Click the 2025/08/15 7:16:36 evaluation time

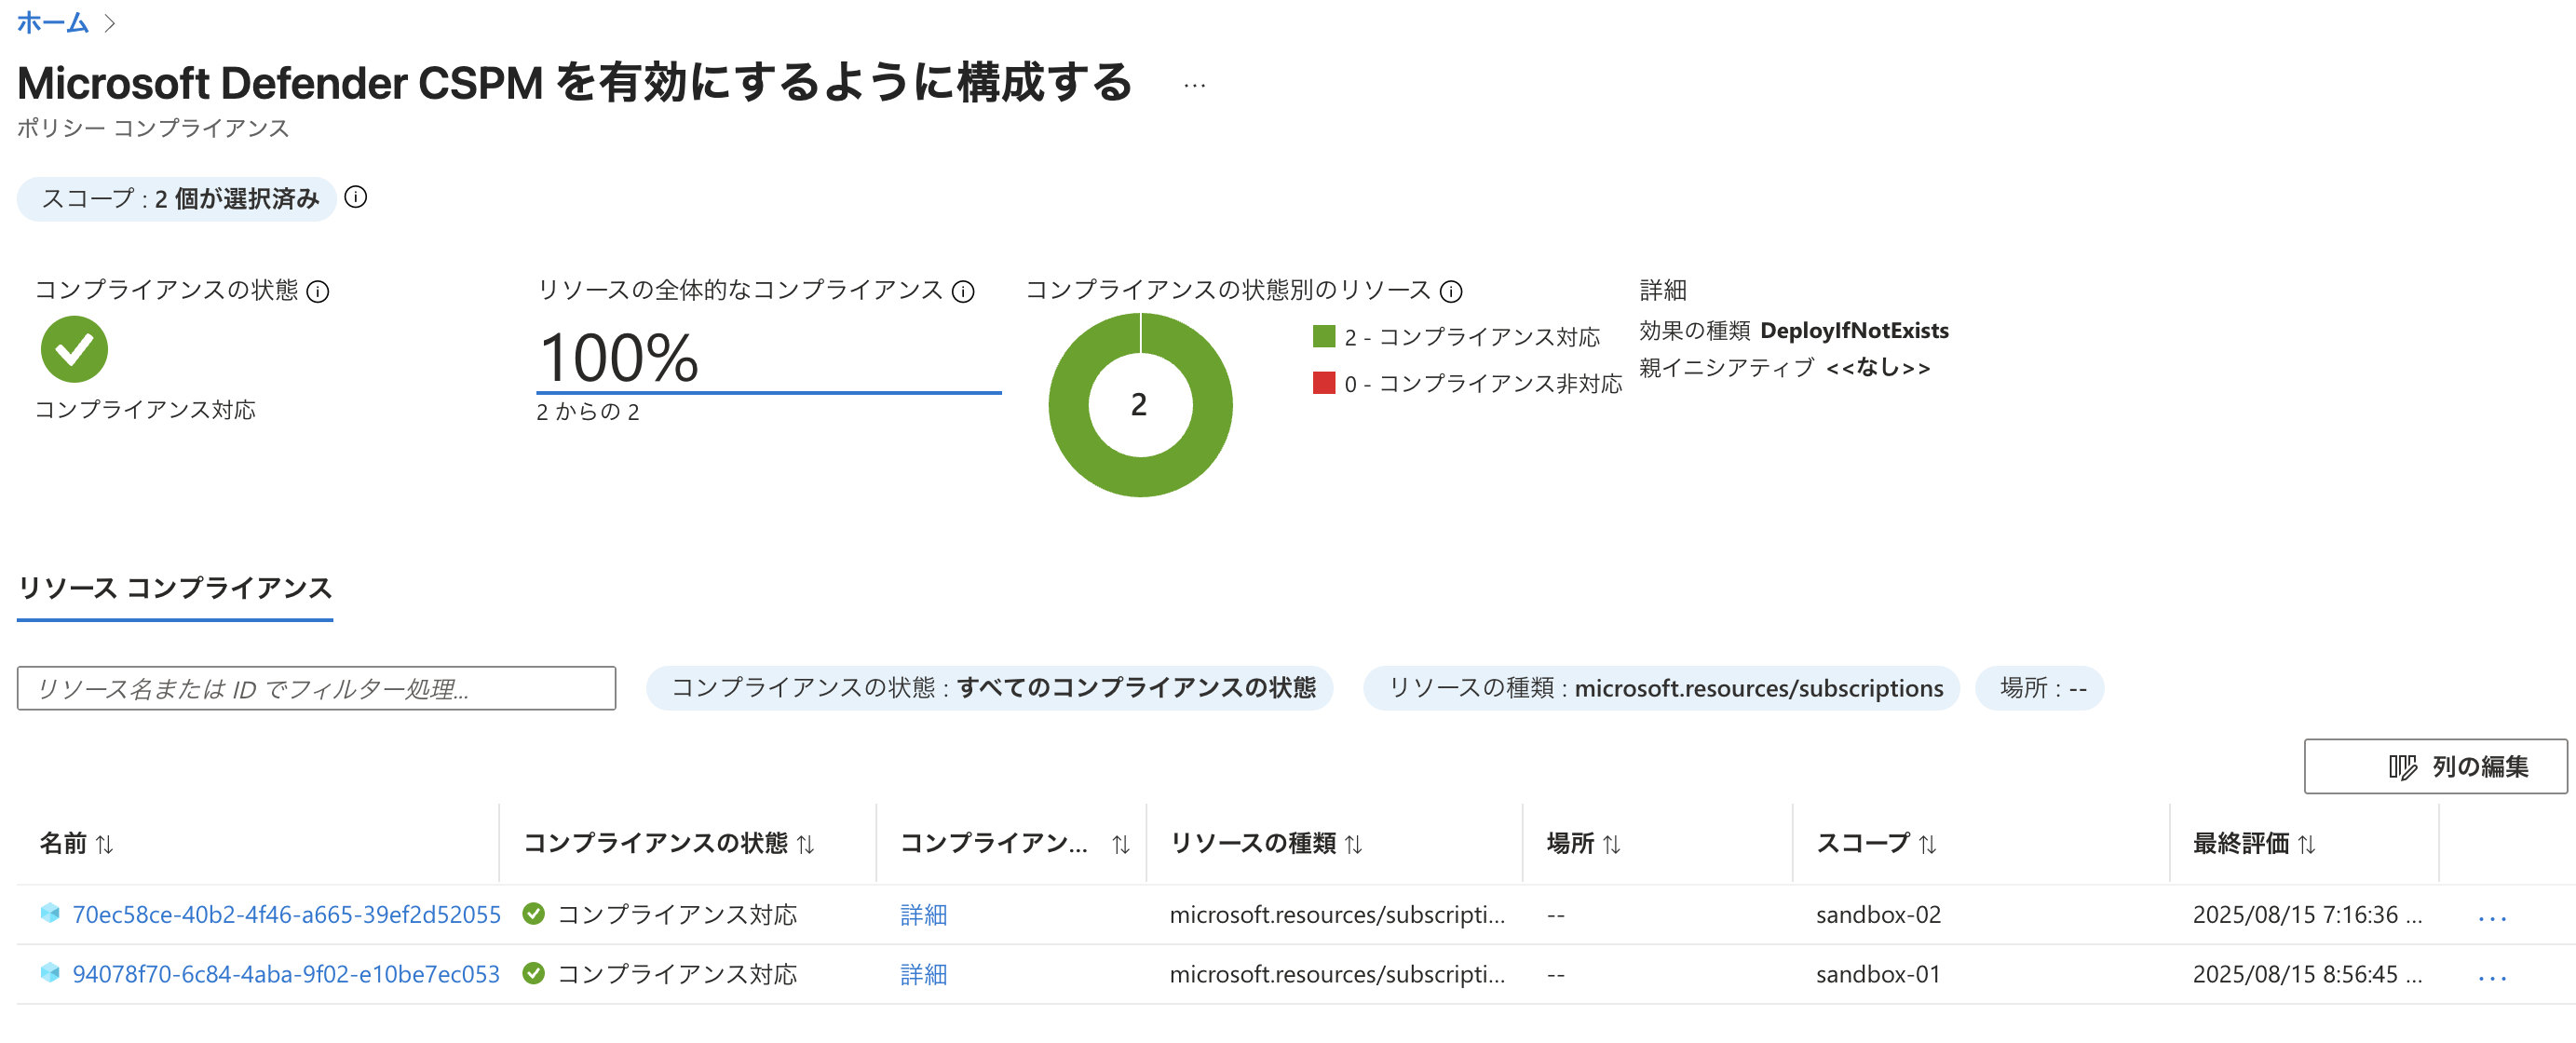tap(2307, 914)
